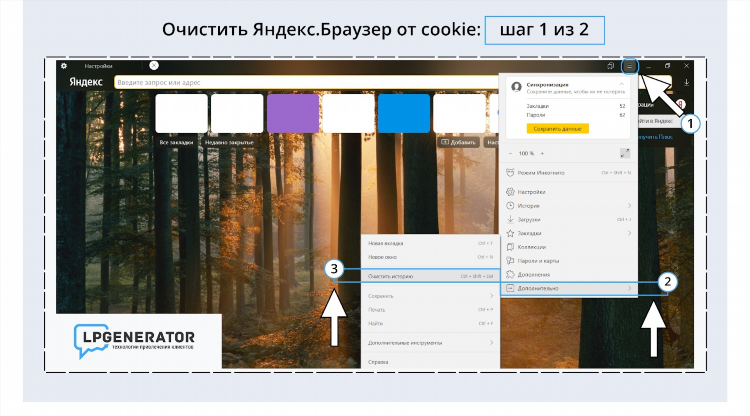Collapse the Синхронизация card with its chevron
This screenshot has width=750, height=416.
point(621,85)
